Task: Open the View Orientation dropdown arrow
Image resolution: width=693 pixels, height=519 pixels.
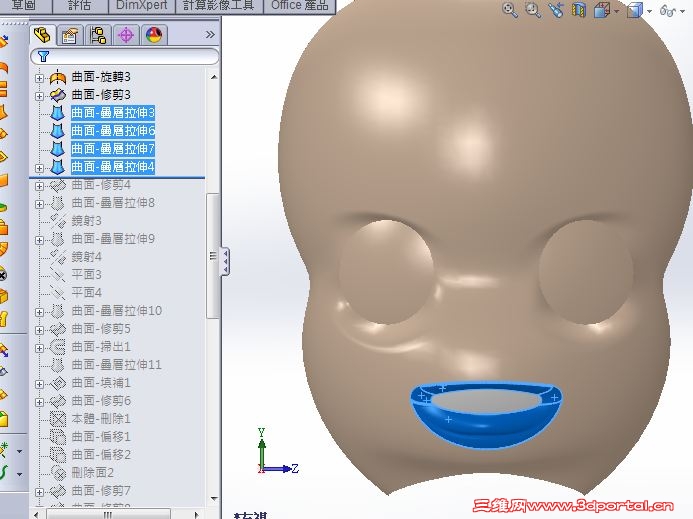Action: [617, 11]
